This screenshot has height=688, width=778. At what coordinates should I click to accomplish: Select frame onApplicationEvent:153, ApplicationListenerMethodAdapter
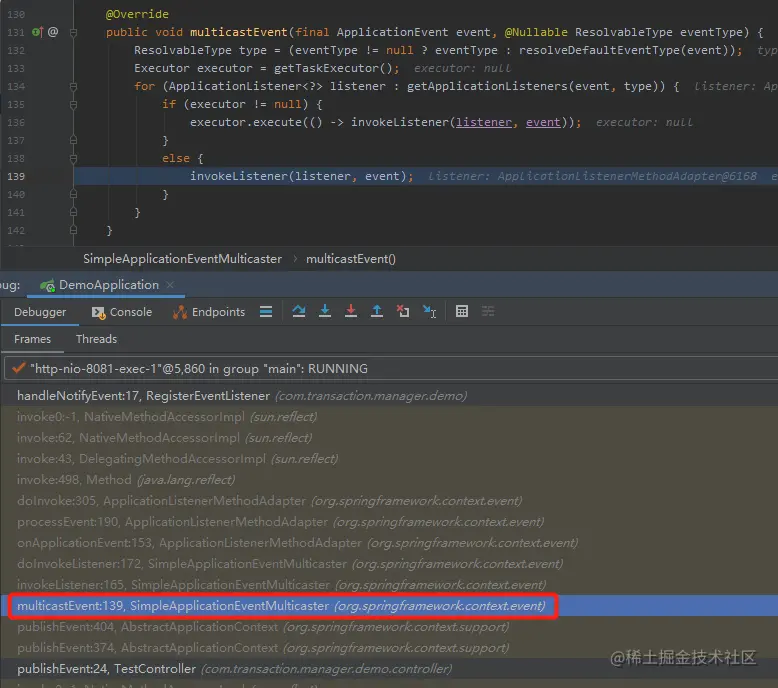tap(389, 543)
